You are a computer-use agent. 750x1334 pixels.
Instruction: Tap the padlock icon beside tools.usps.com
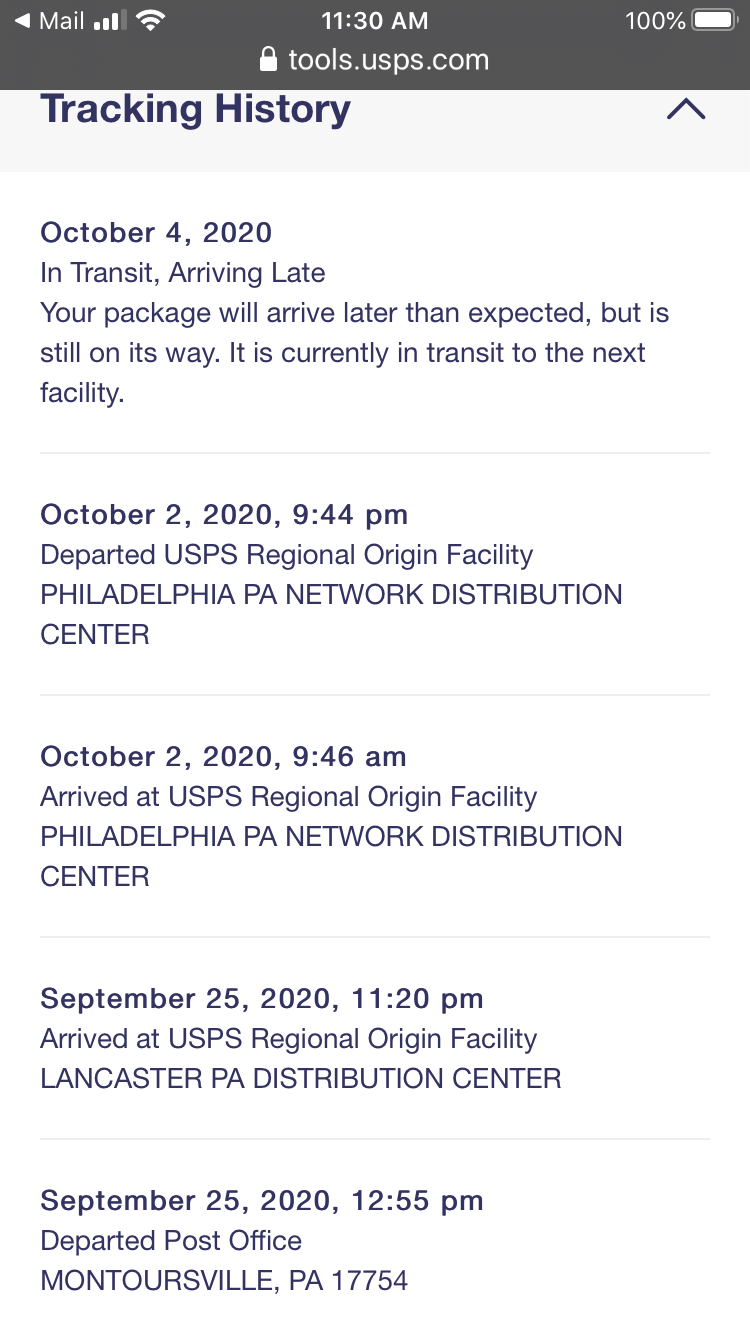click(x=268, y=59)
